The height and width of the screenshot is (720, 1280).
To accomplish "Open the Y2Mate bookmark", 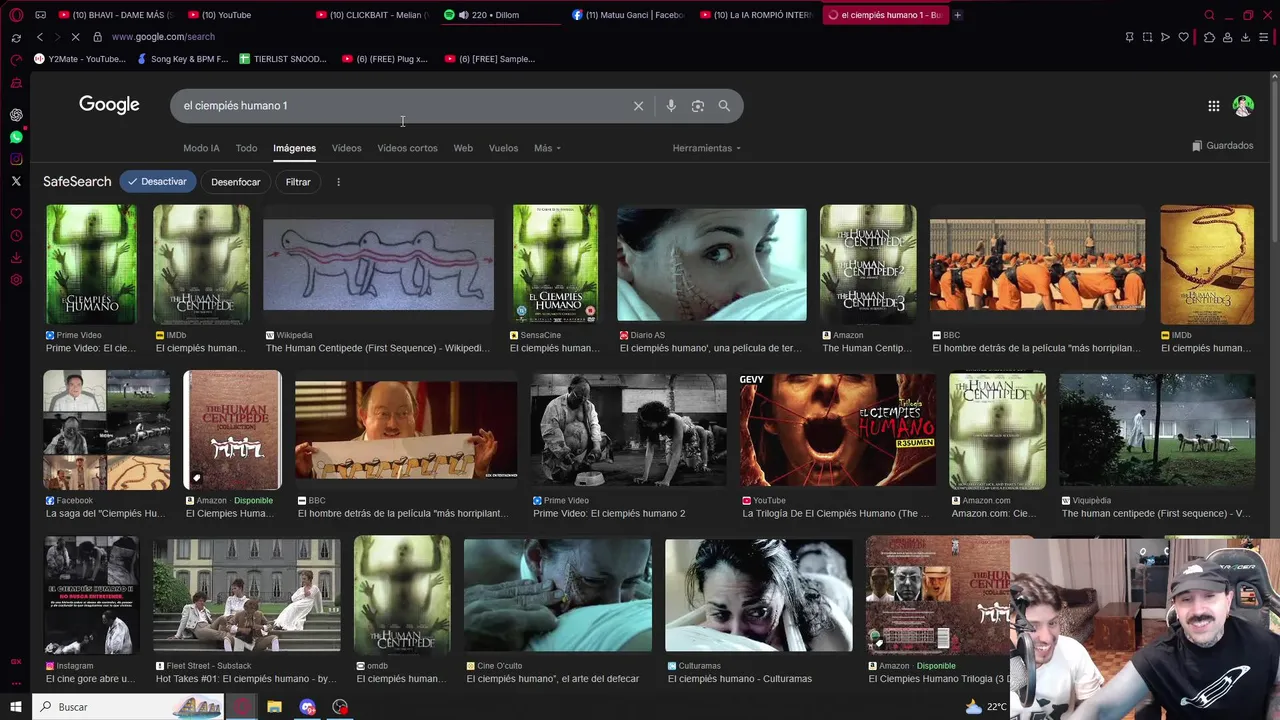I will tap(80, 59).
